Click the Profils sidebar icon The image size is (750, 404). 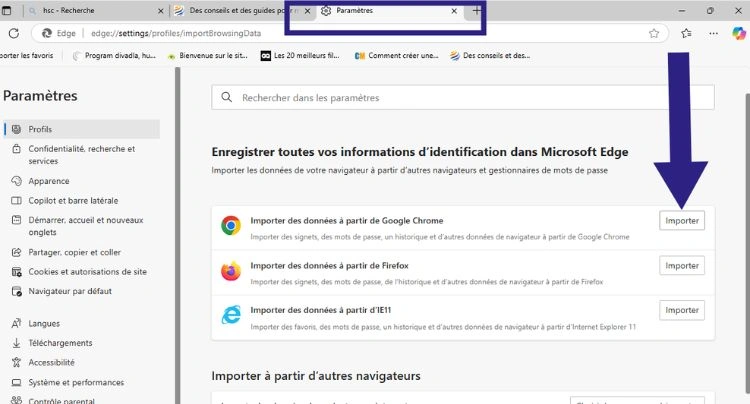[x=16, y=129]
